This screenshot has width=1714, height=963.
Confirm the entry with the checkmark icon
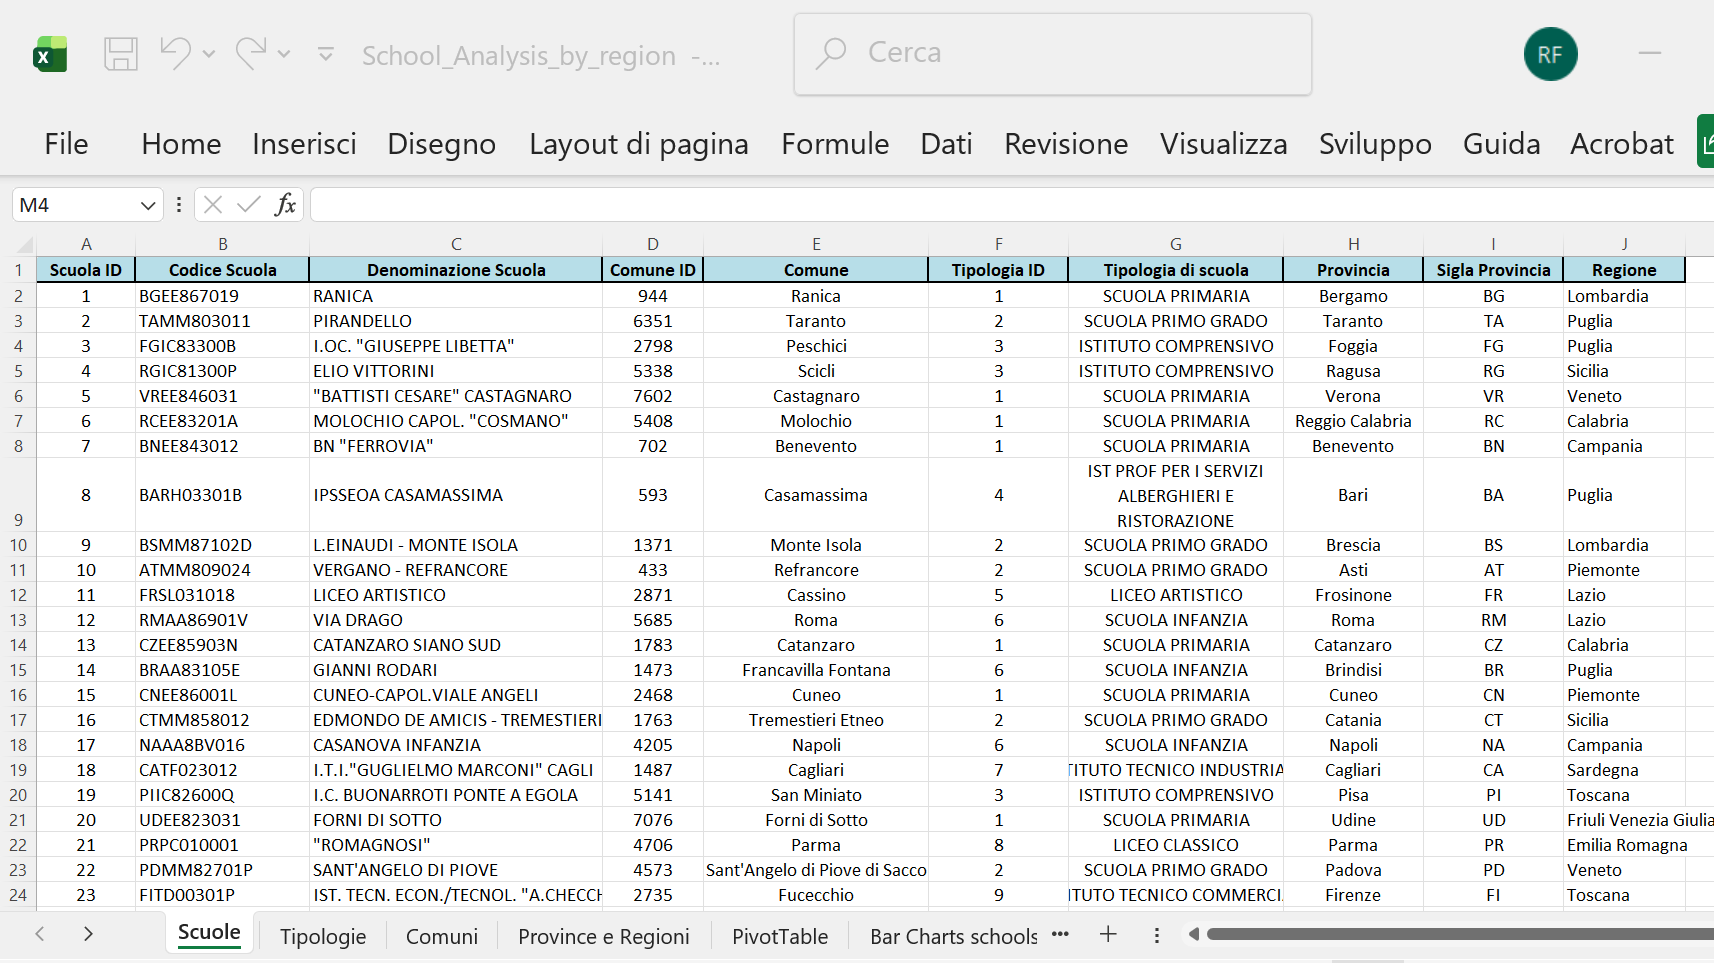tap(249, 204)
